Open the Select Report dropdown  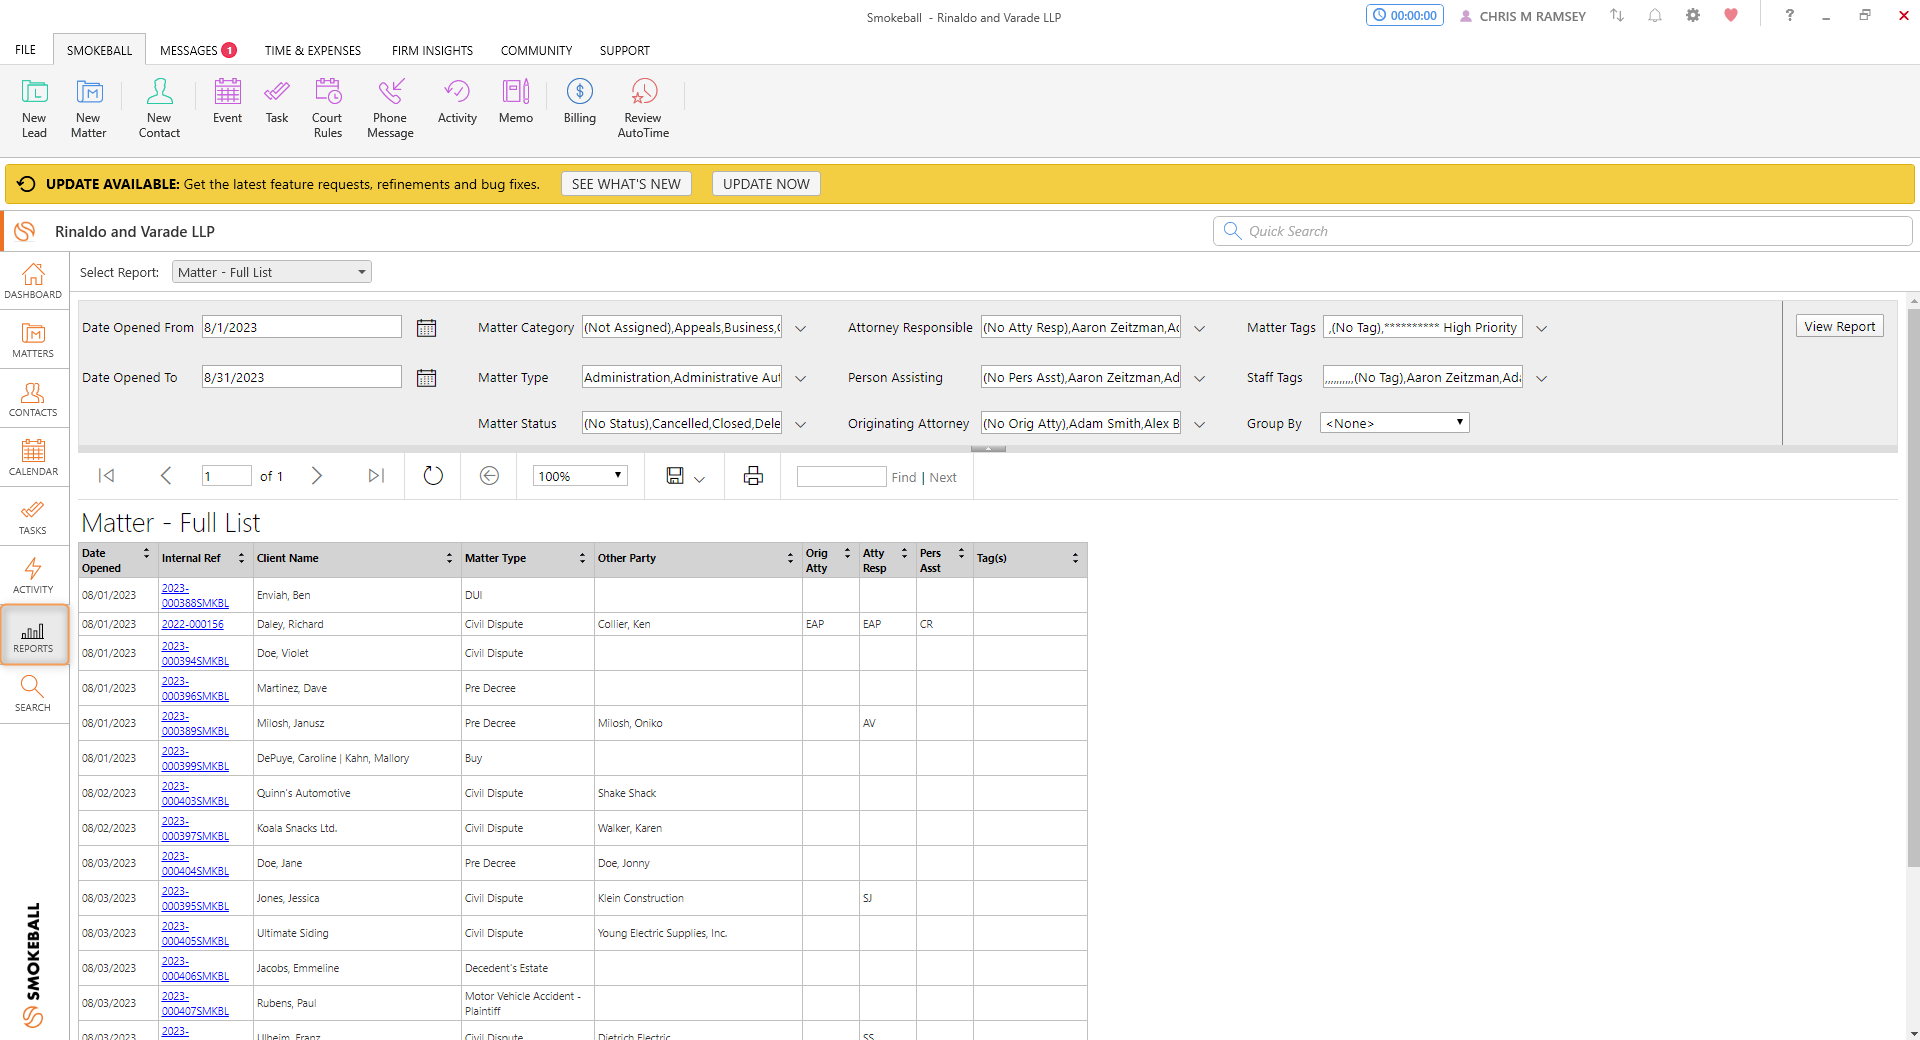(x=272, y=272)
